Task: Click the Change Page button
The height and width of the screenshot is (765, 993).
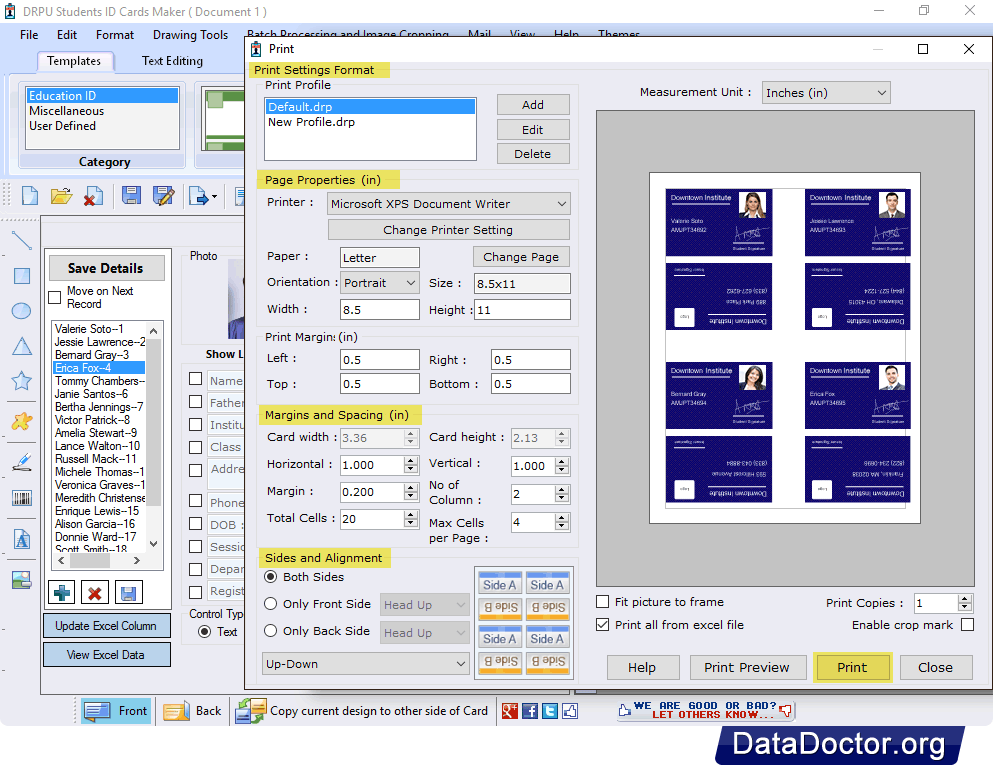Action: pyautogui.click(x=521, y=256)
